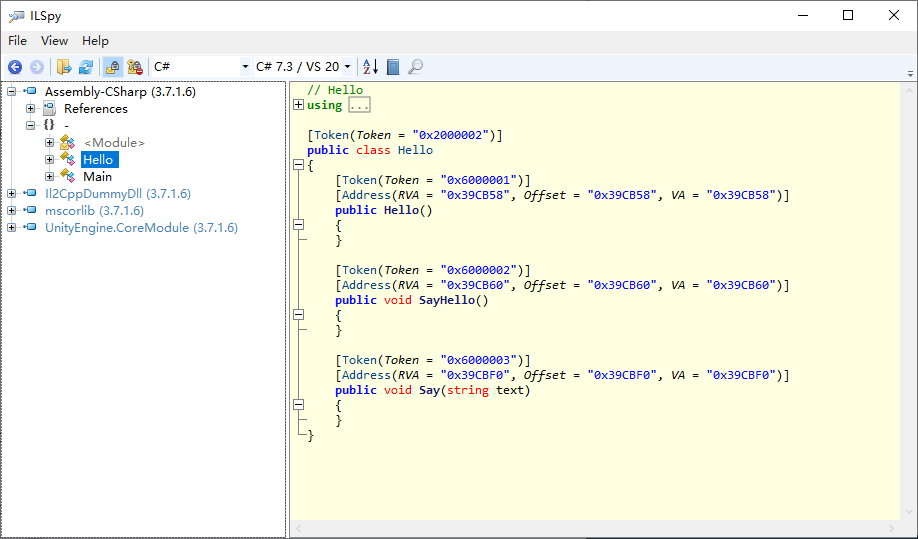Toggle show compiler-generated types button
Screen dimensions: 918x539
click(135, 67)
